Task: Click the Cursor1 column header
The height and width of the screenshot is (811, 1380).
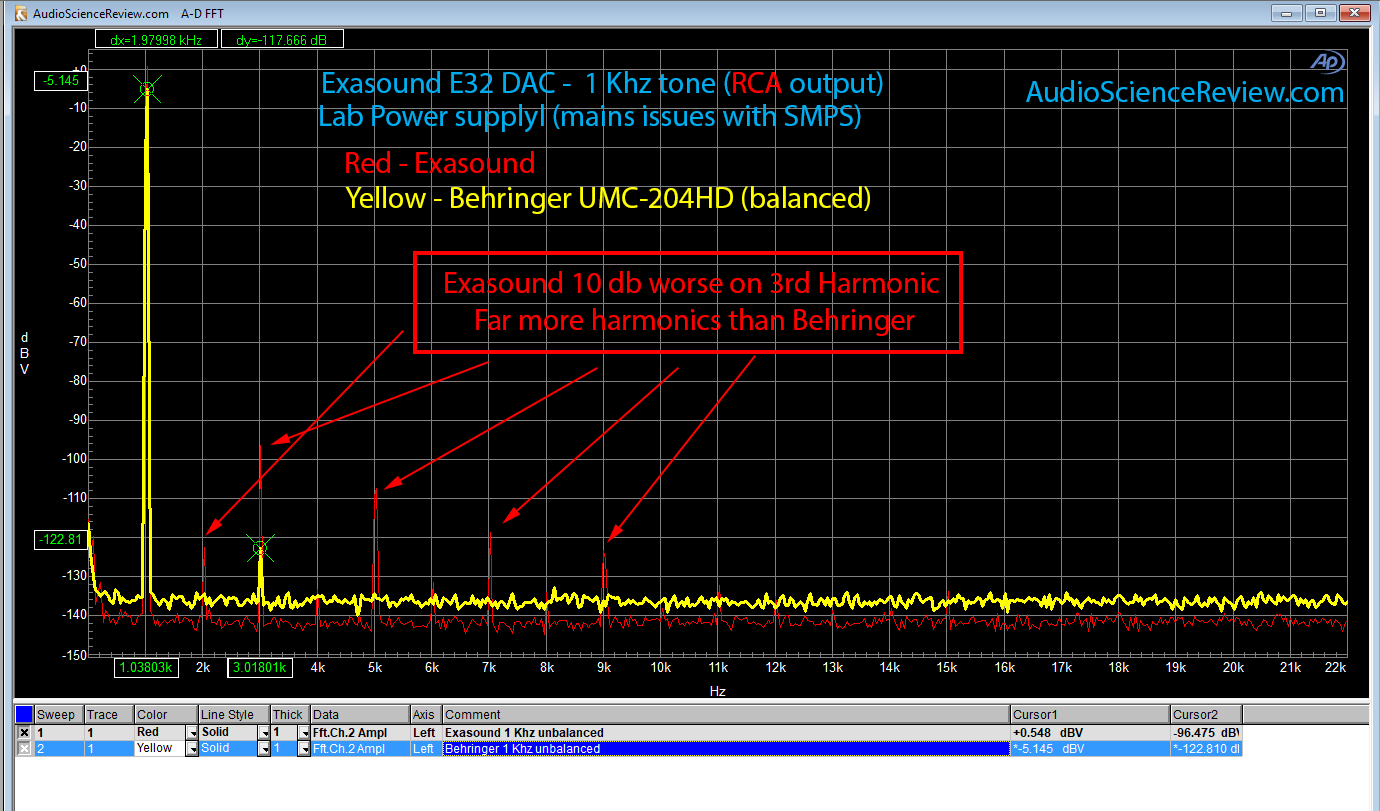Action: click(1090, 714)
